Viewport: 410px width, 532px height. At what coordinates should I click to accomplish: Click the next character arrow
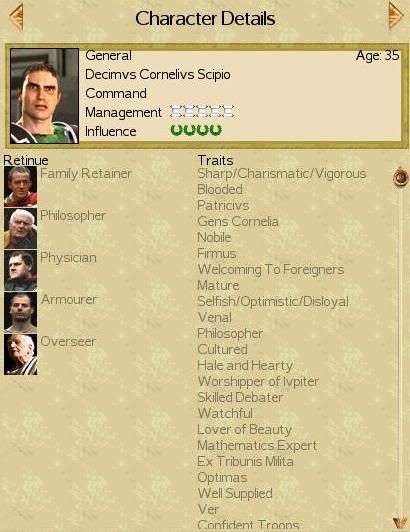tap(396, 16)
